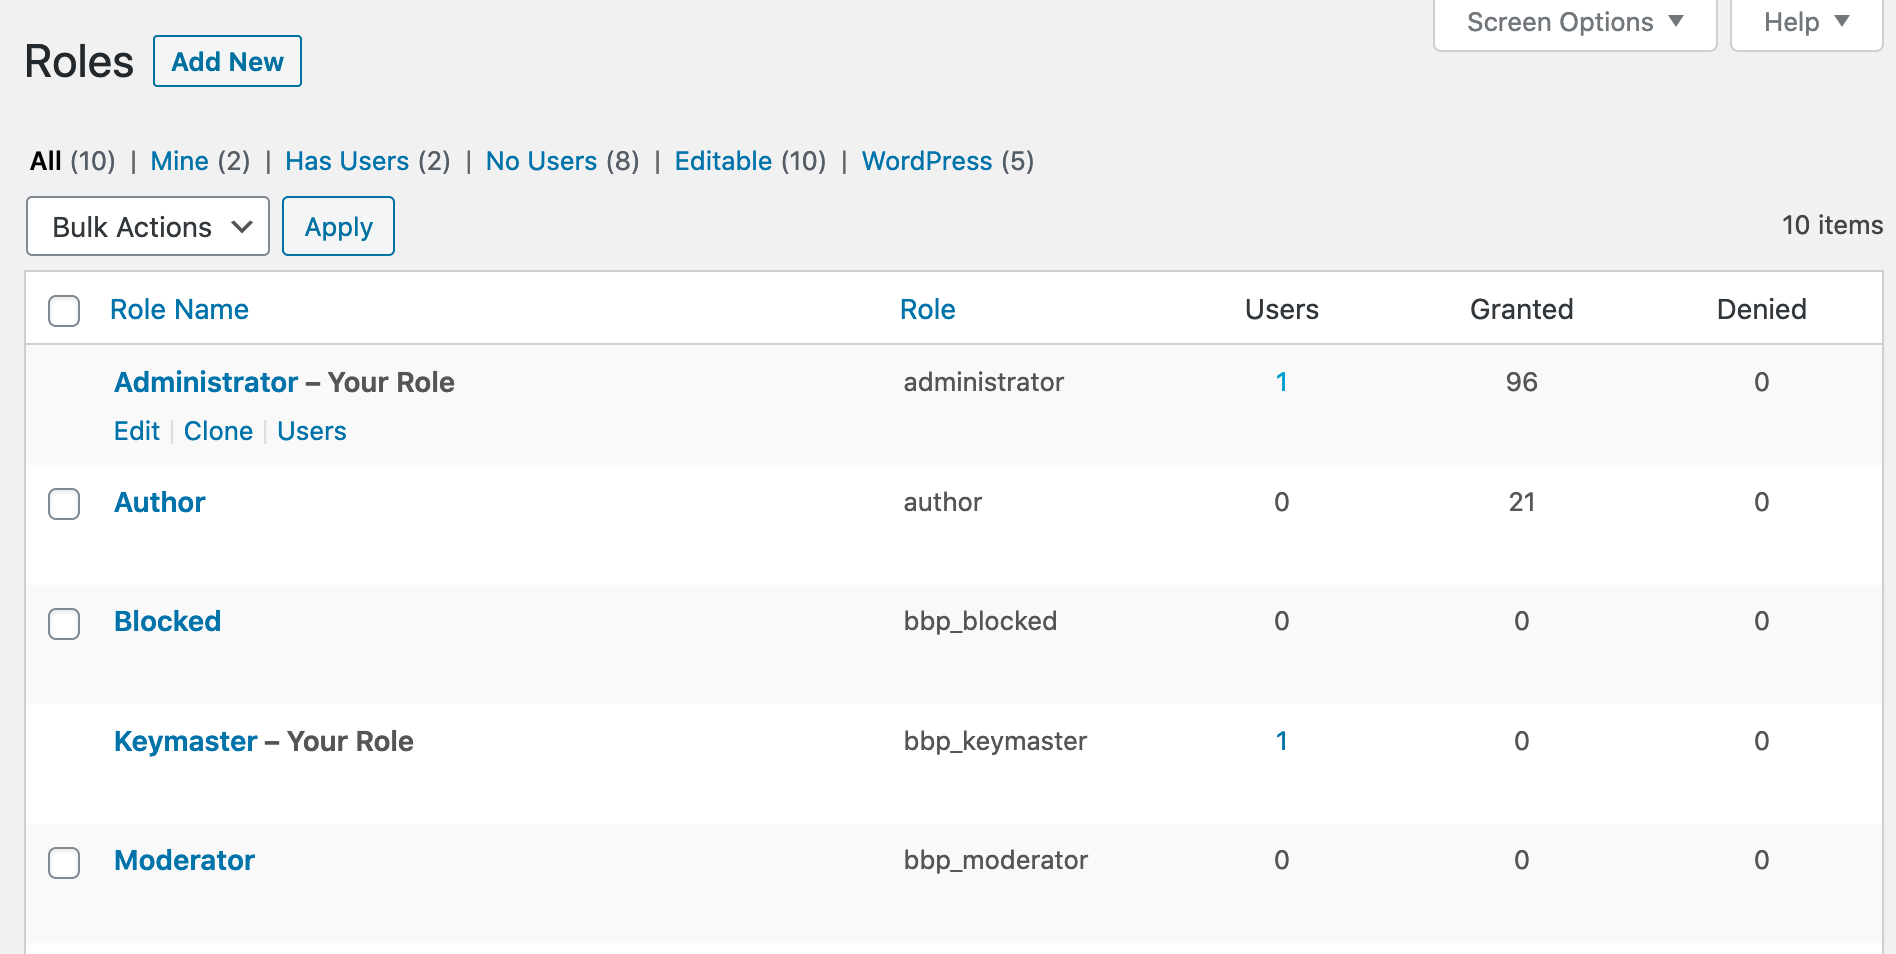Sort table by Role Name column

tap(179, 310)
